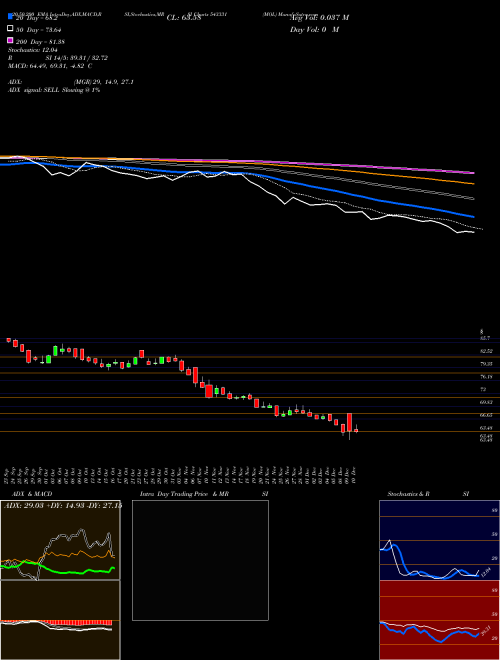500x660 pixels.
Task: Click the 'ADX: 29.03 +DY: 14.93' header text
Action: tap(46, 506)
